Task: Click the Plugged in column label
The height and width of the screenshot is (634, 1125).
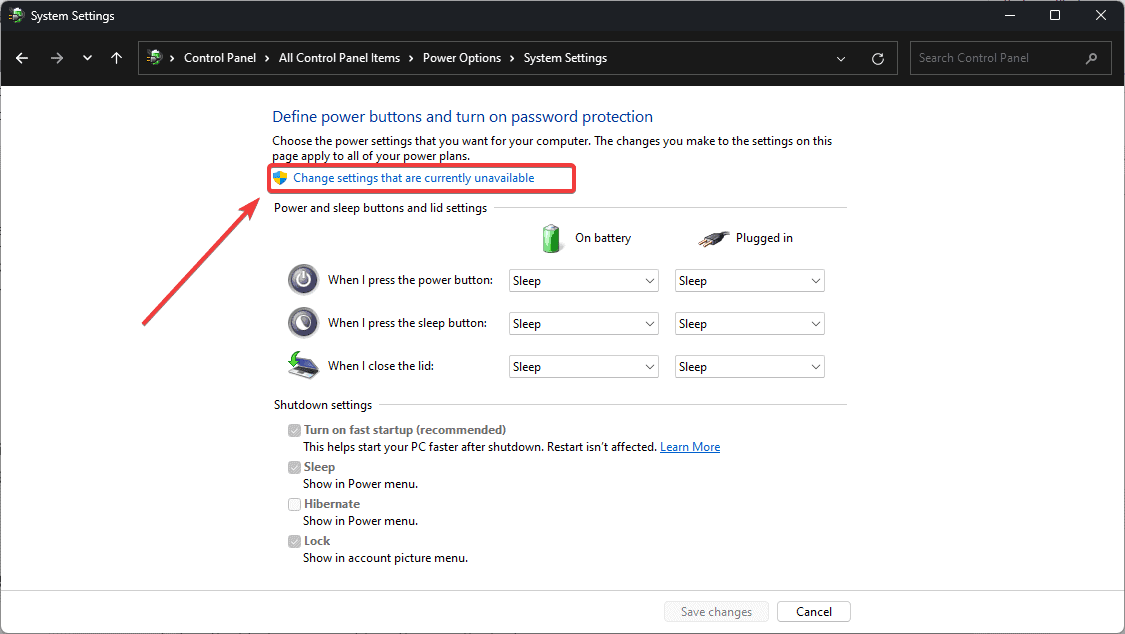Action: 764,238
